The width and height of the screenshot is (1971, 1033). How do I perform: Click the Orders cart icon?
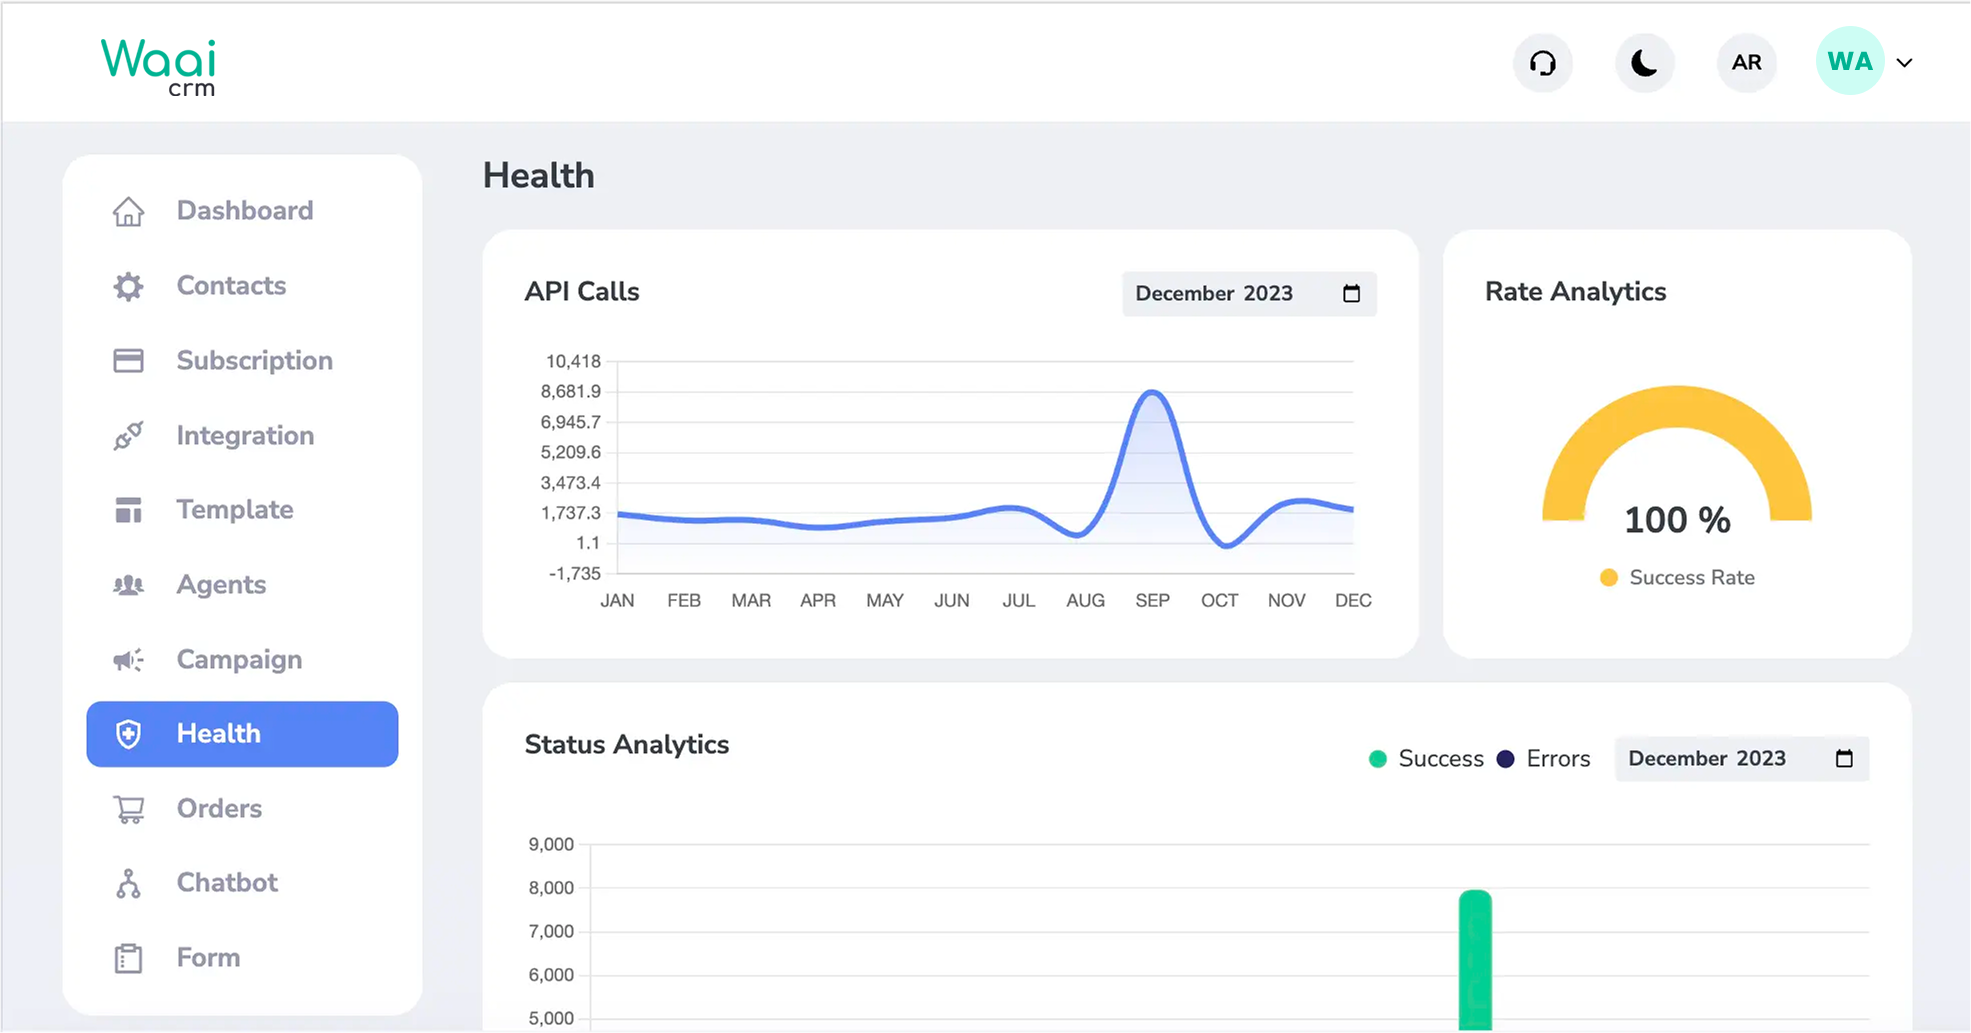point(128,809)
